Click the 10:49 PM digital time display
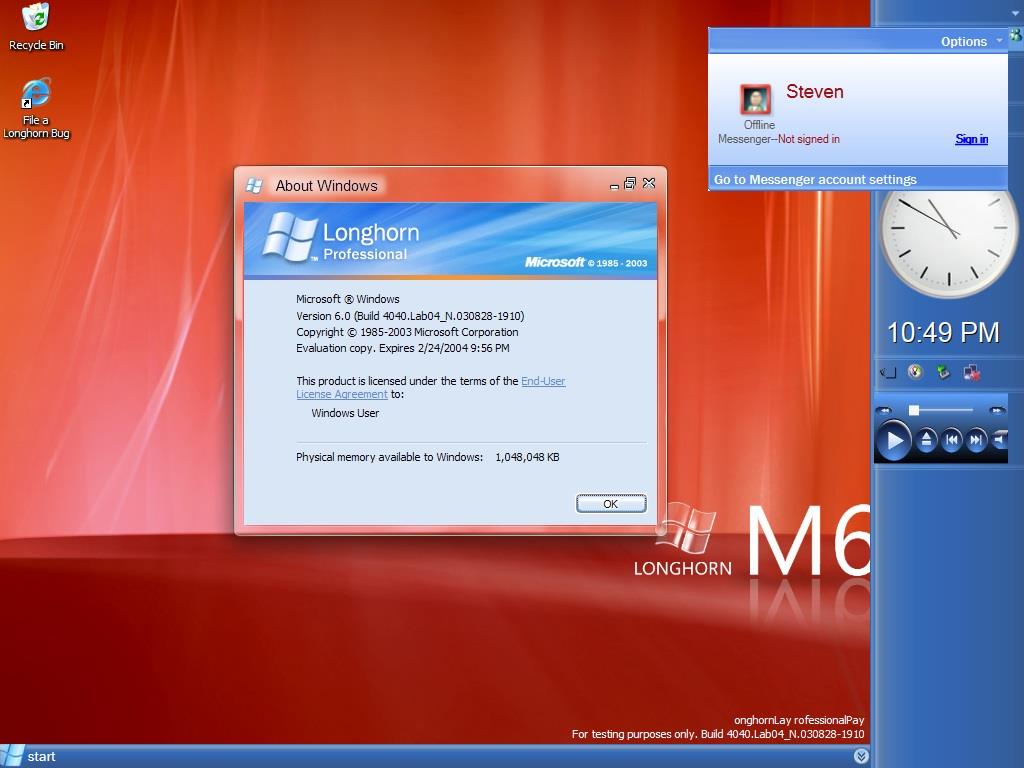 point(943,332)
